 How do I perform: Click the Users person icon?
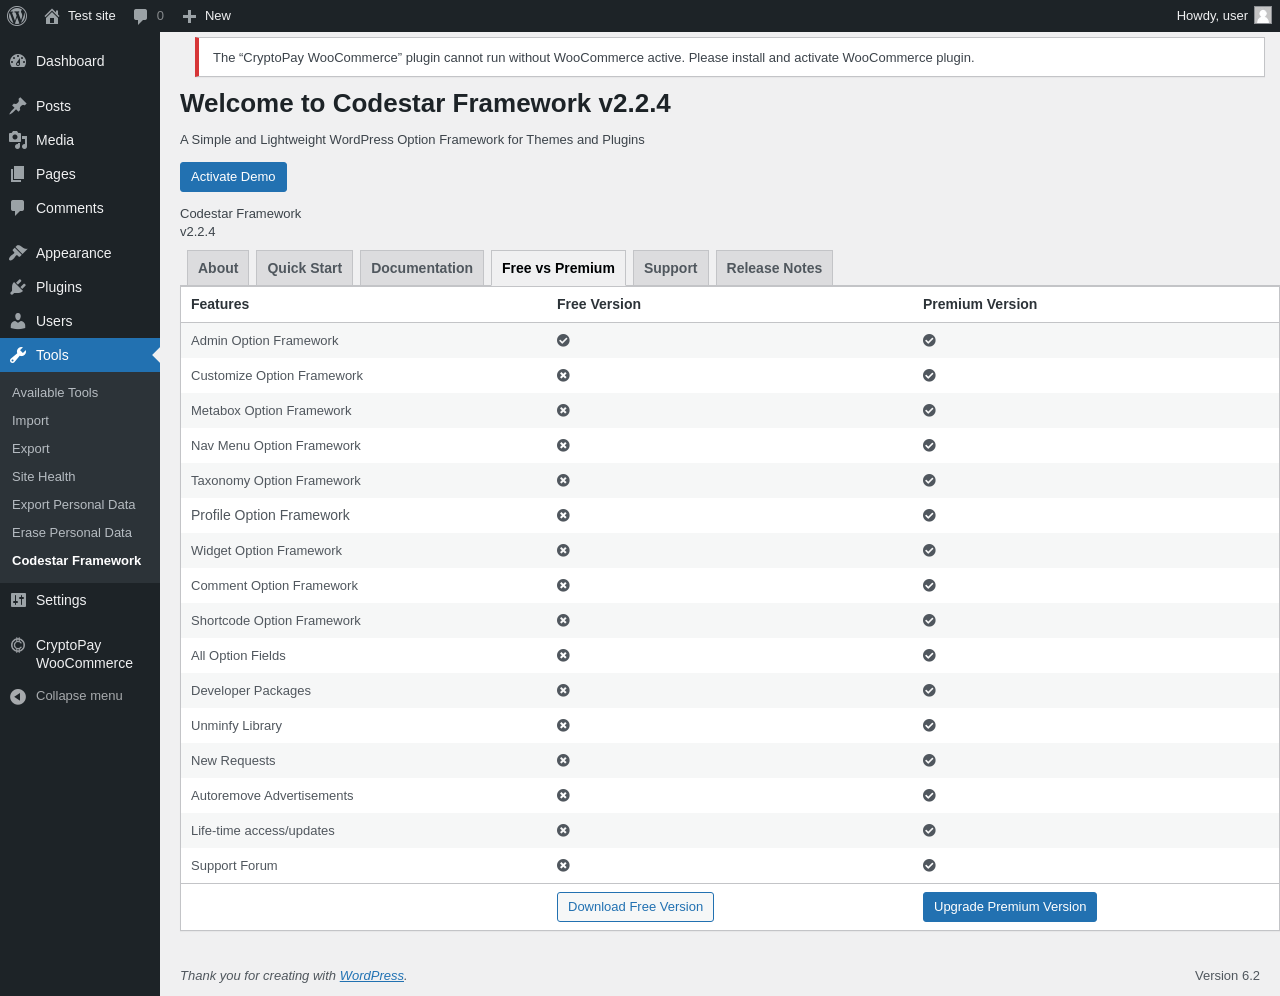click(x=18, y=321)
